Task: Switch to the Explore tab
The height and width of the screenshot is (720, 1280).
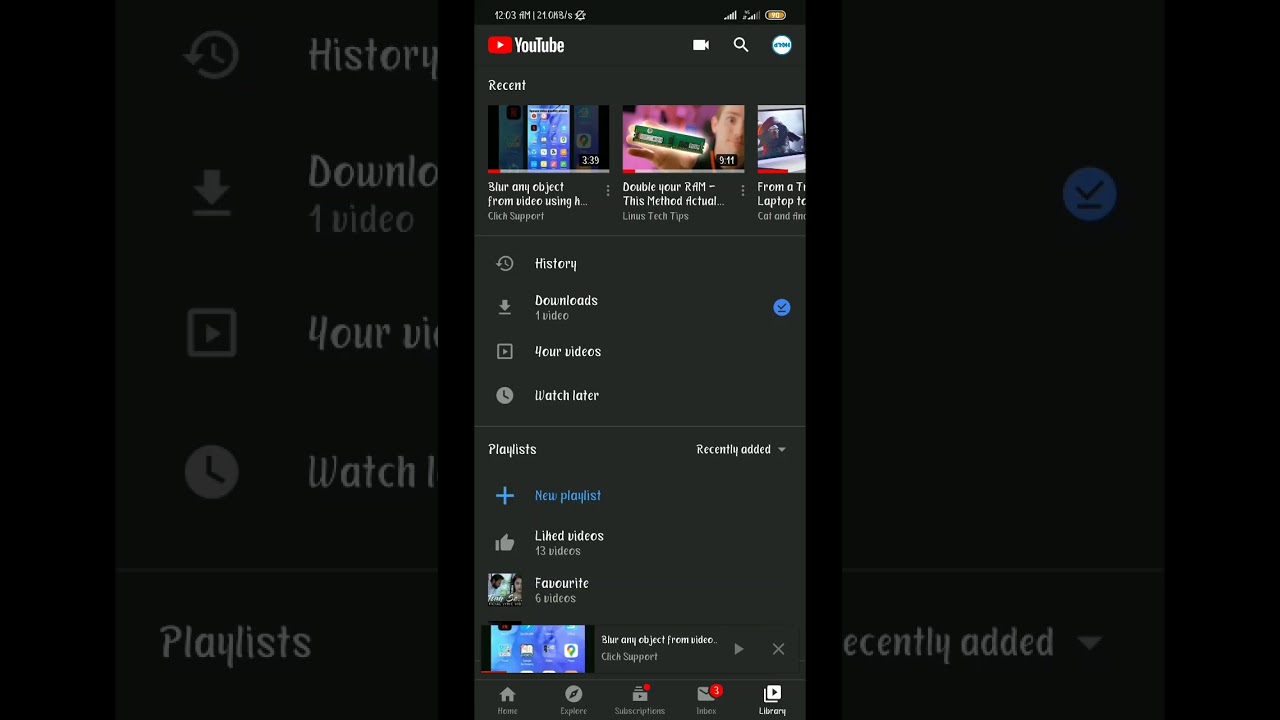Action: [x=573, y=700]
